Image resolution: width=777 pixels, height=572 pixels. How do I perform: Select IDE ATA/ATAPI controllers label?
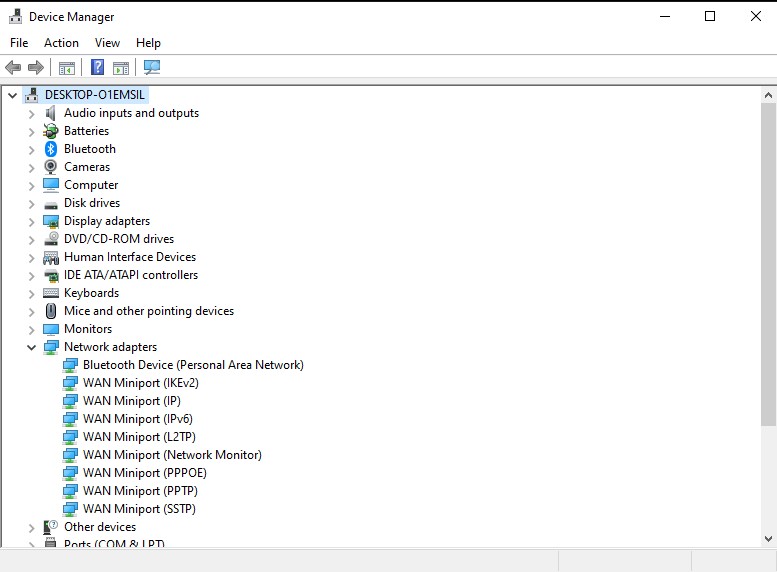pos(131,275)
